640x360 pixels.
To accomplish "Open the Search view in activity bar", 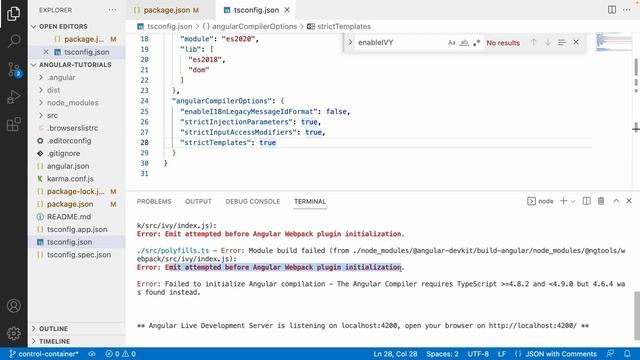I will 13,41.
